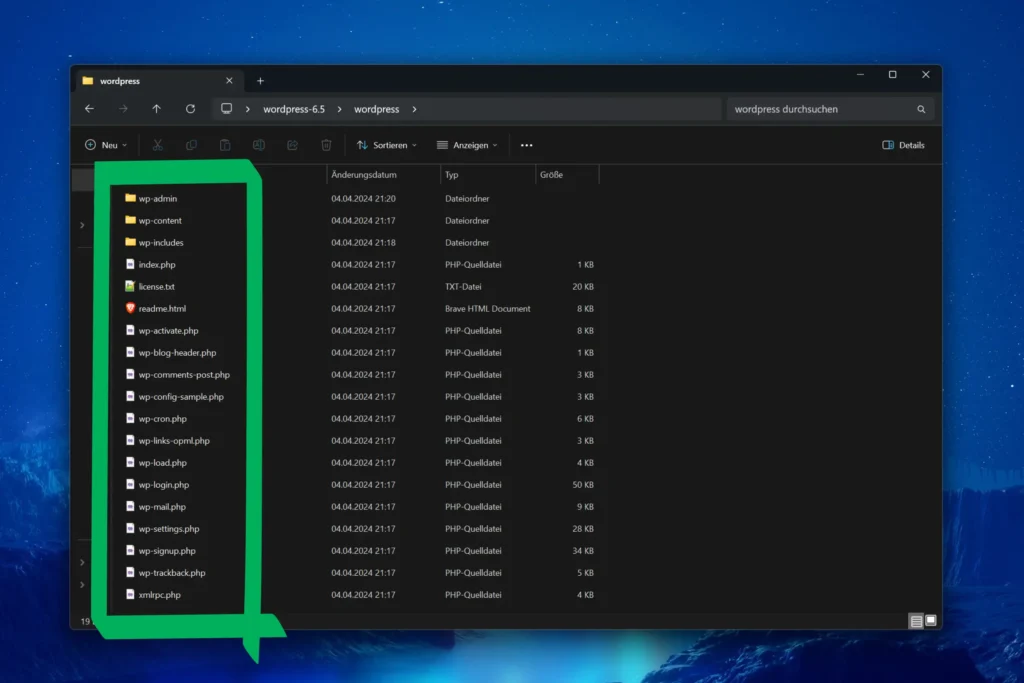Open the Anzeigen dropdown menu
The height and width of the screenshot is (683, 1024).
pos(467,145)
